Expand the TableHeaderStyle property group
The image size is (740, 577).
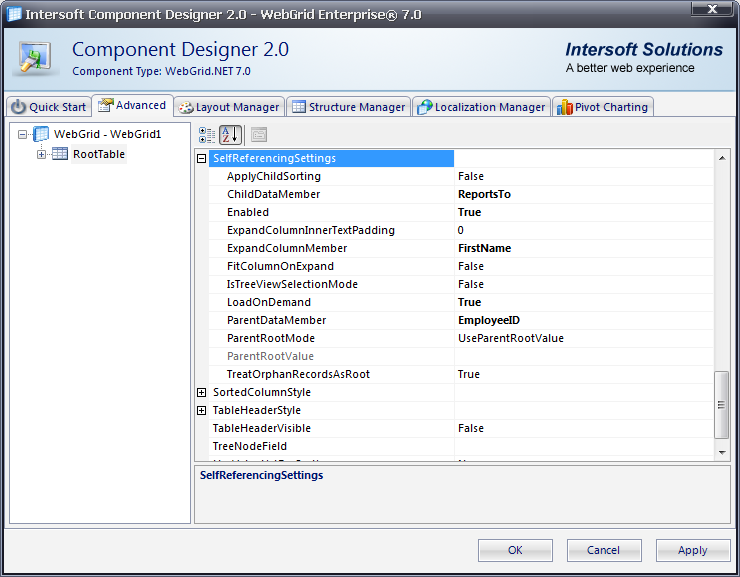point(202,410)
